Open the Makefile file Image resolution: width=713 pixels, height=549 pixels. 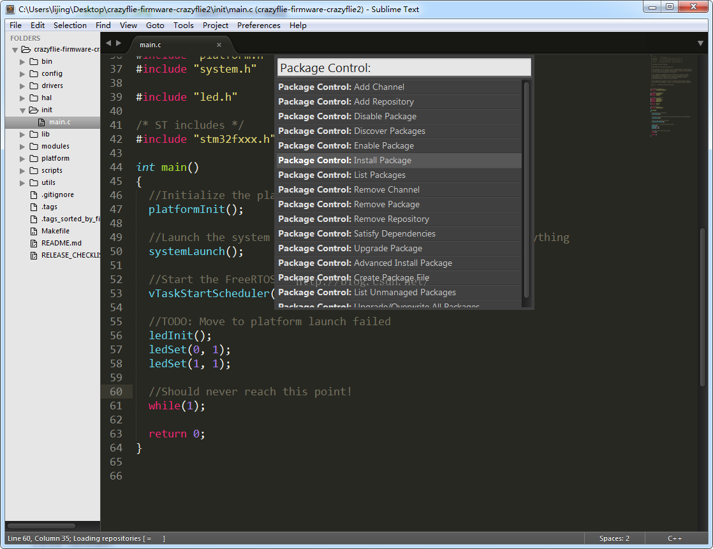point(55,231)
